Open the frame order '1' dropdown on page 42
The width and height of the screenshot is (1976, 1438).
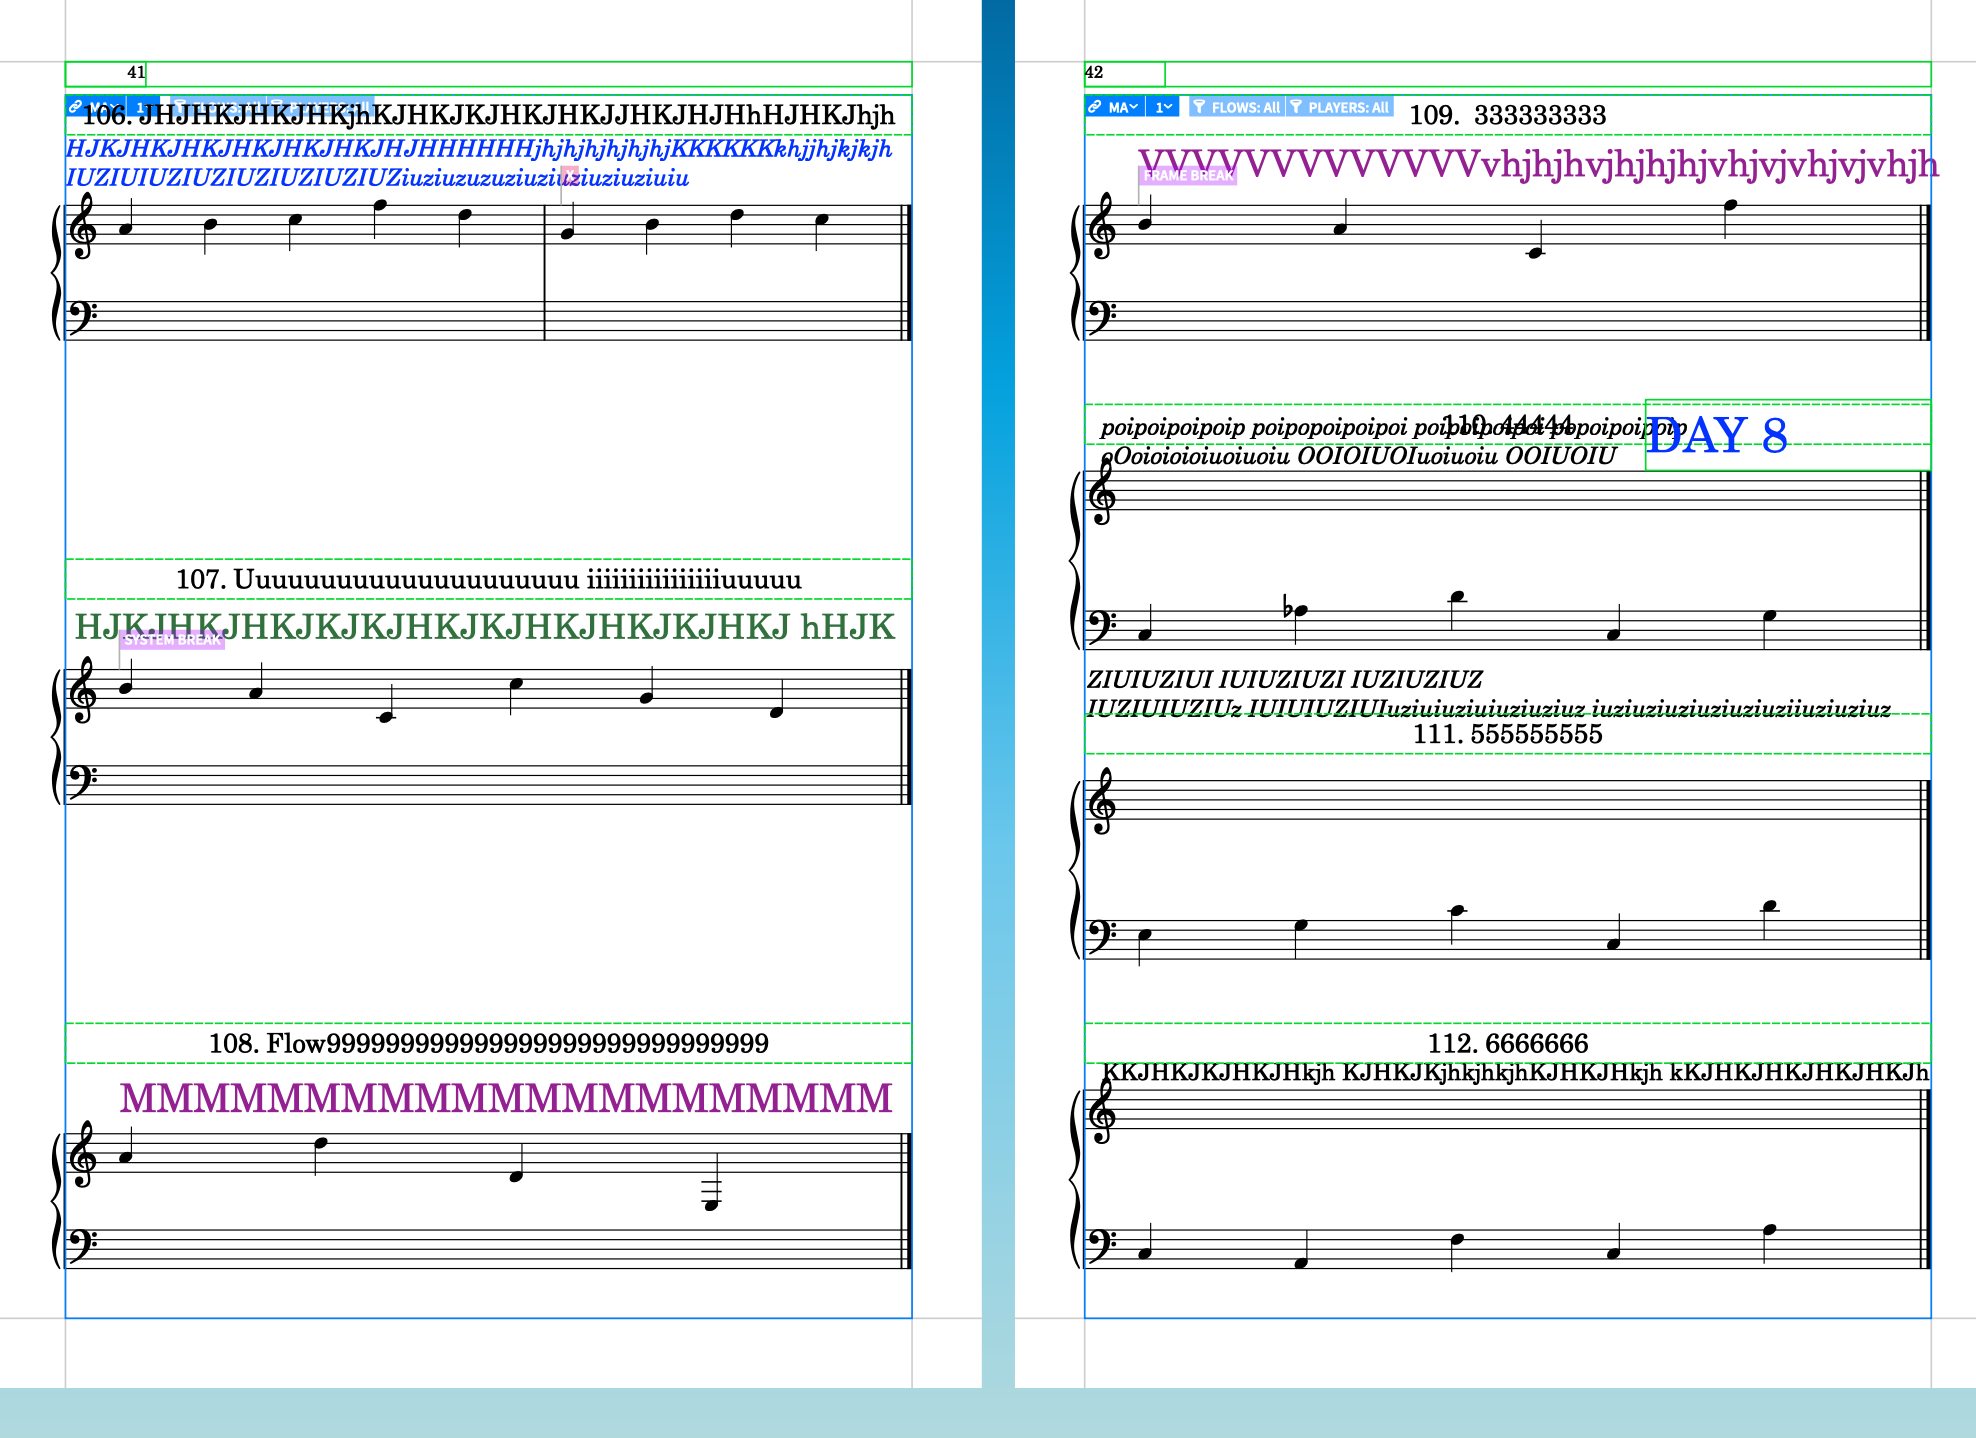[1163, 107]
